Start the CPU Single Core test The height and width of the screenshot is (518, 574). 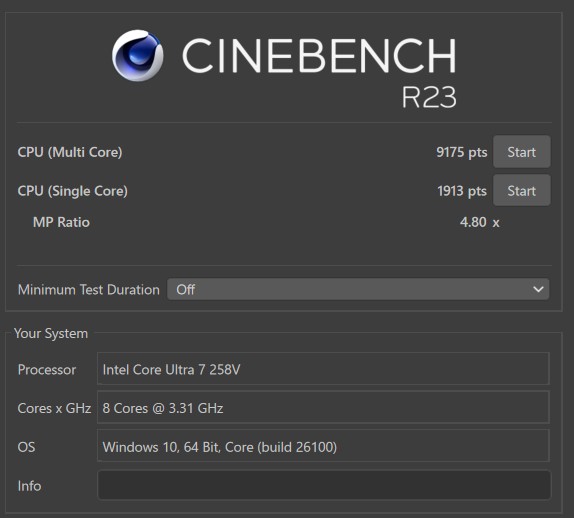(521, 190)
